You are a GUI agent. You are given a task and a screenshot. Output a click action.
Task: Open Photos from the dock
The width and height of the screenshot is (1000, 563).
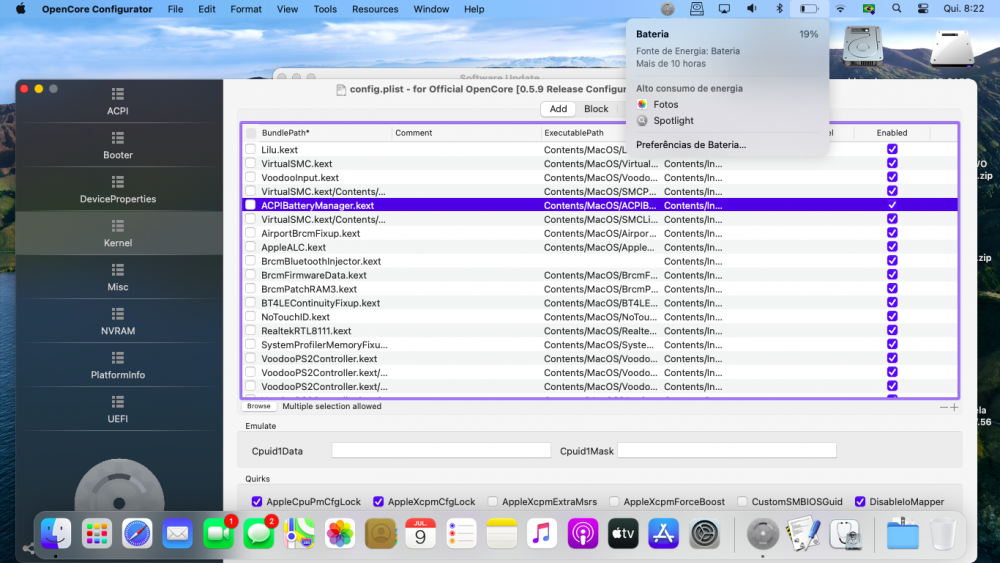click(339, 534)
